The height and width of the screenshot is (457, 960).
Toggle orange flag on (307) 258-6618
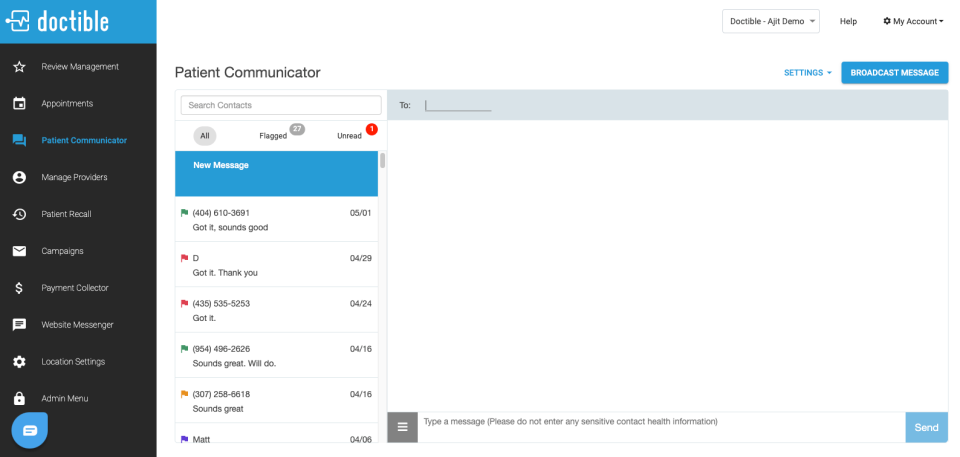click(184, 394)
